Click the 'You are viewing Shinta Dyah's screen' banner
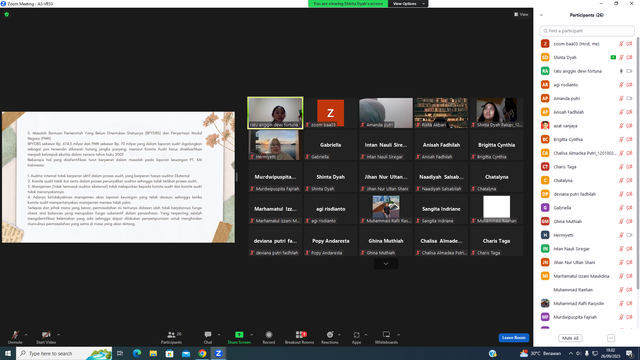Screen dimensions: 640x360 coord(348,4)
